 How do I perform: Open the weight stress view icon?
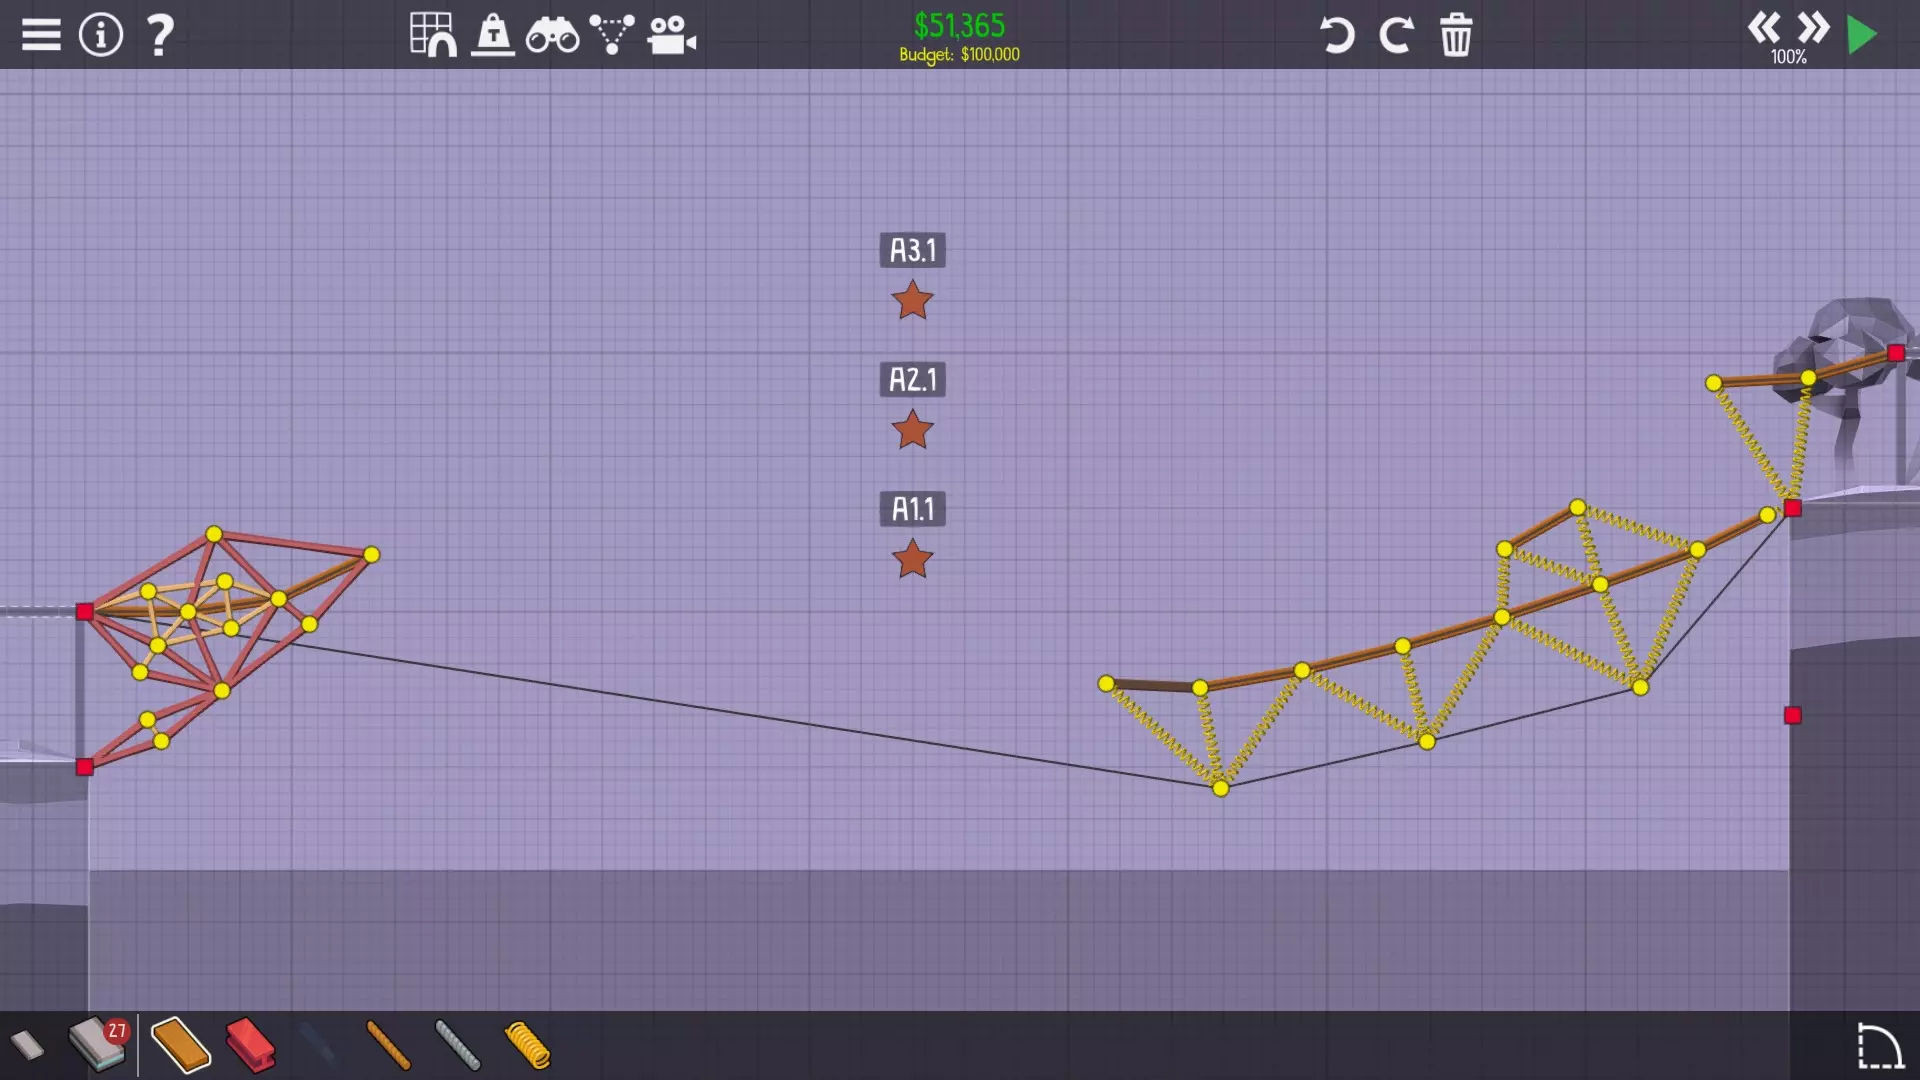(493, 35)
